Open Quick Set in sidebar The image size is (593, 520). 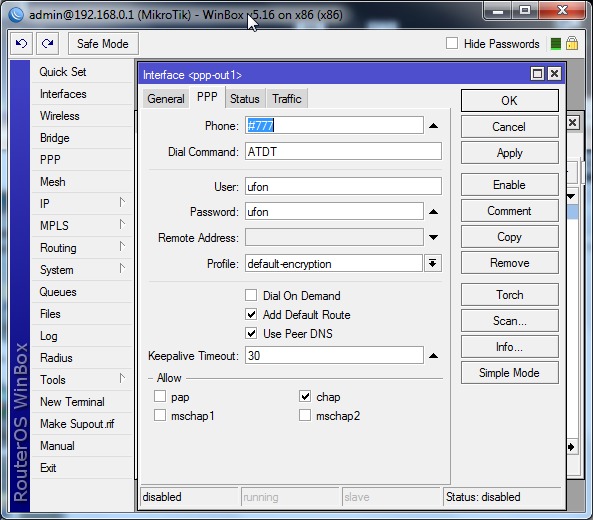pos(81,72)
